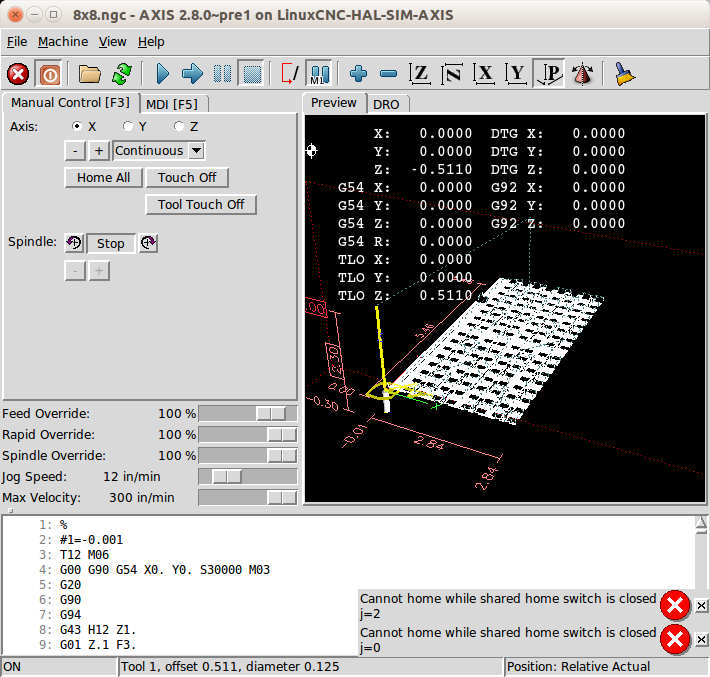Image resolution: width=710 pixels, height=677 pixels.
Task: Open the View menu
Action: 113,42
